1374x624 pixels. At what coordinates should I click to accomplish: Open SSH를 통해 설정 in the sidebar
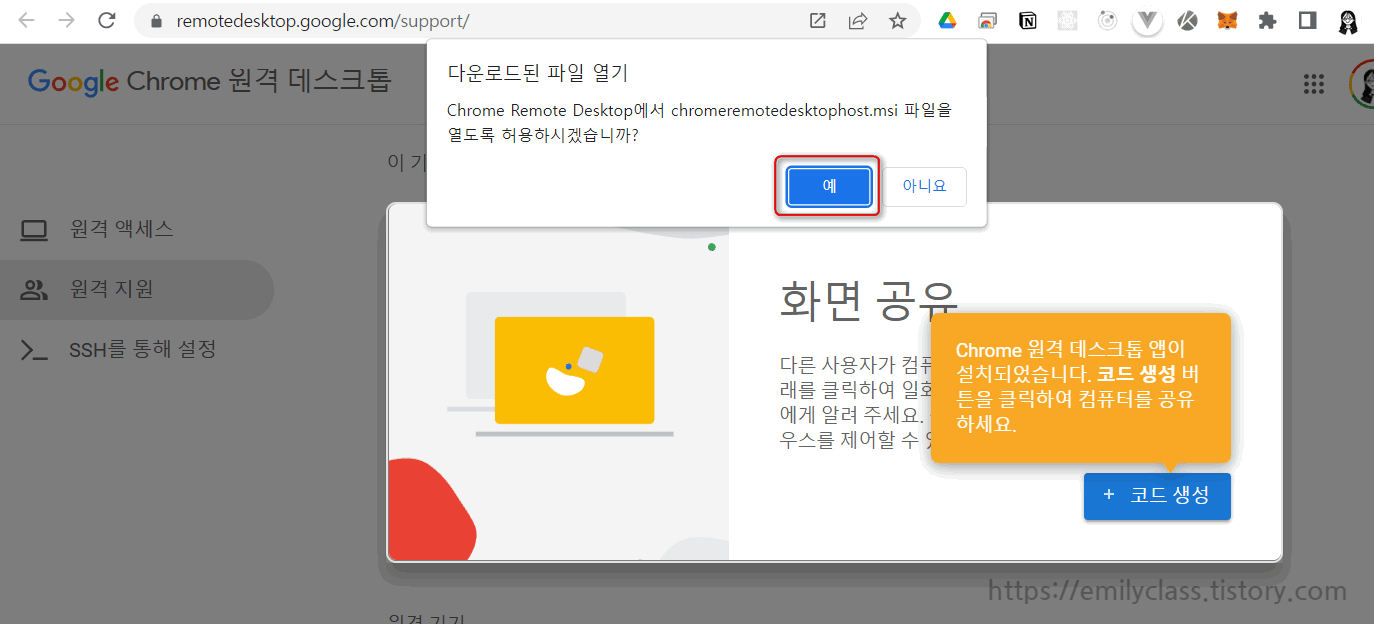(137, 350)
